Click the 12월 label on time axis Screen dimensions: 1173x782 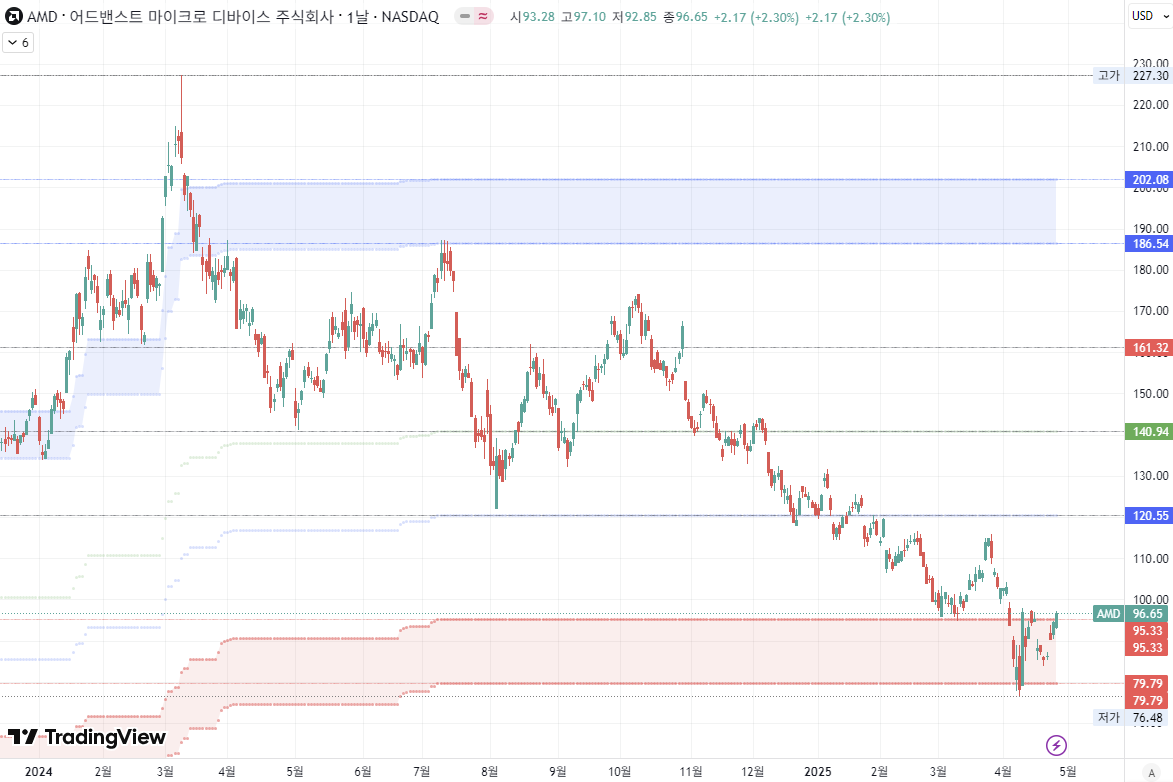tap(753, 772)
